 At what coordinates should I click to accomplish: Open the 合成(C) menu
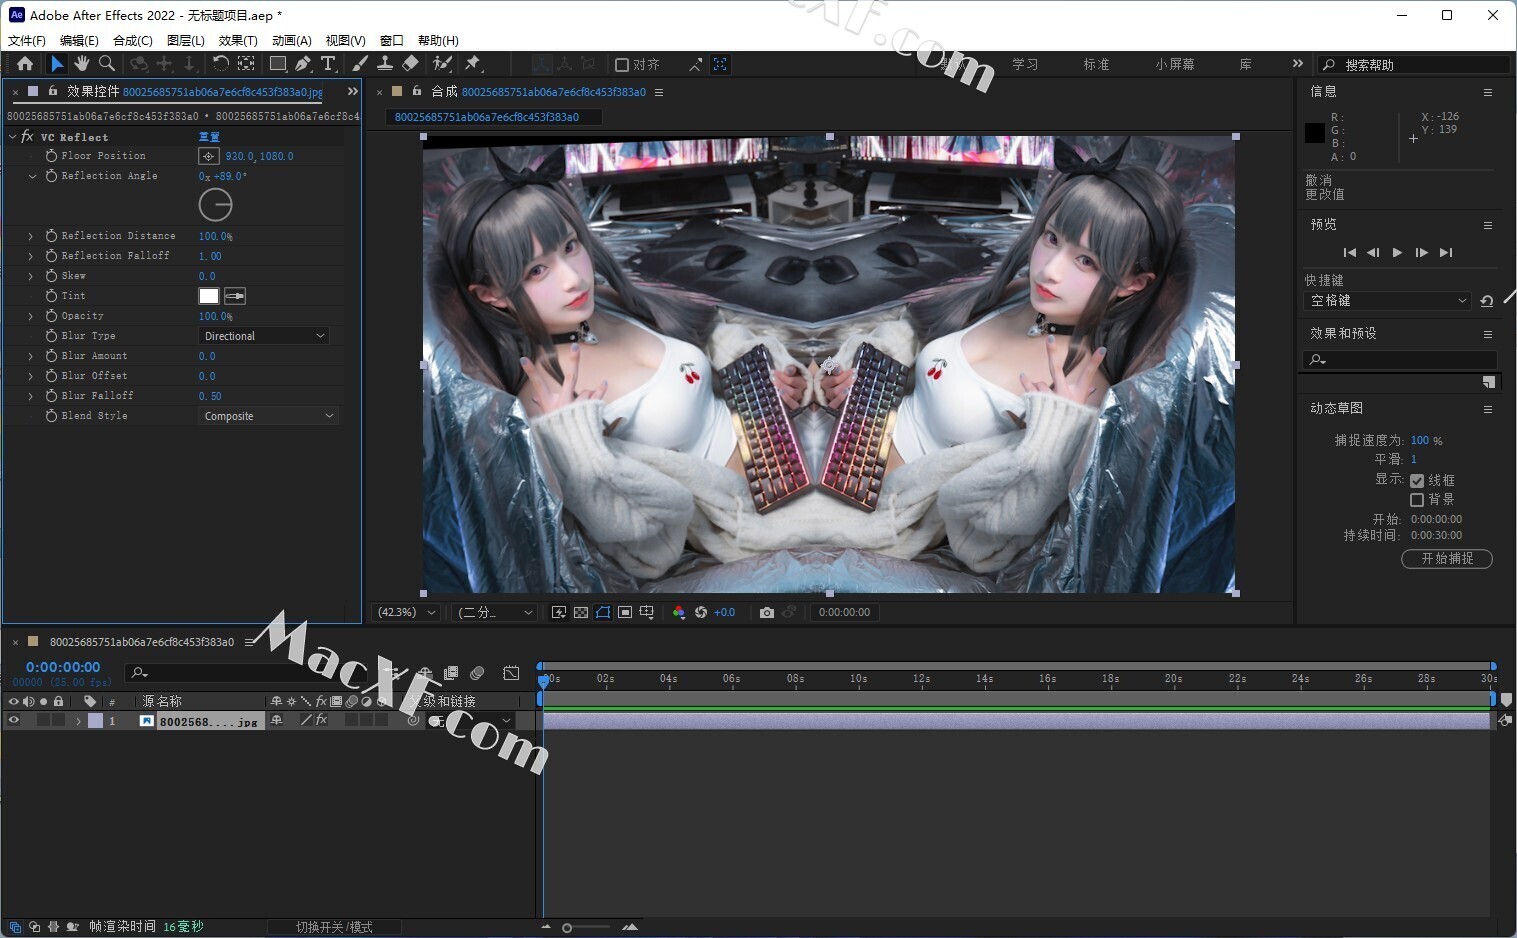click(132, 40)
